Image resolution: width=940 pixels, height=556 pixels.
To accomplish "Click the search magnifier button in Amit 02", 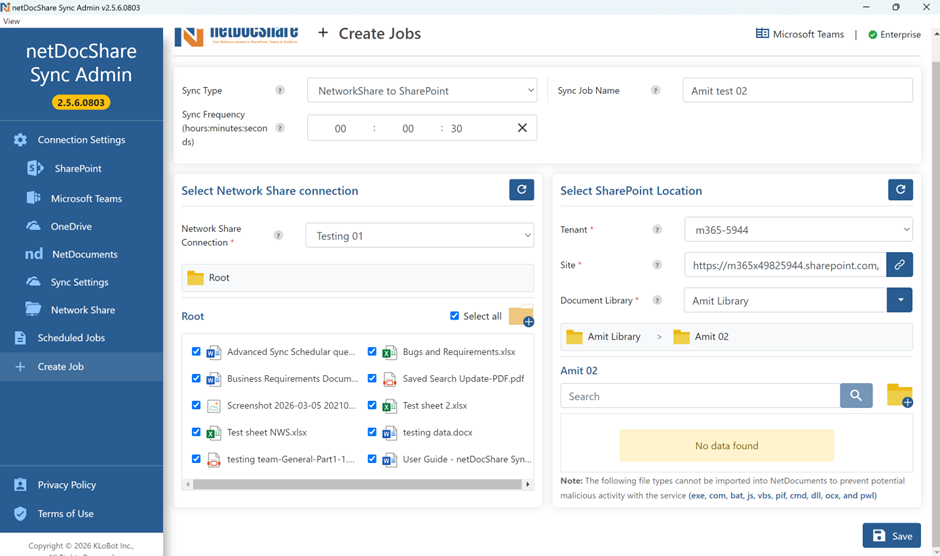I will click(856, 396).
